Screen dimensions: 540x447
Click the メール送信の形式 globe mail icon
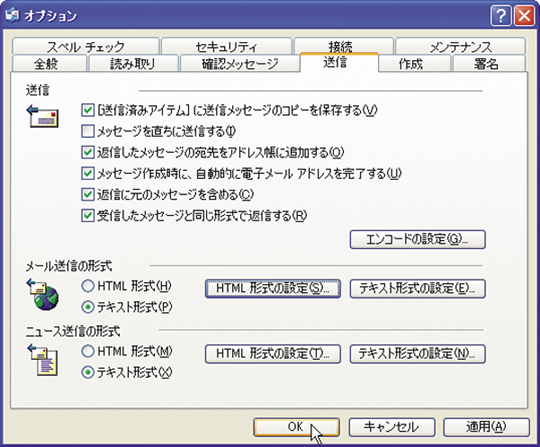43,294
